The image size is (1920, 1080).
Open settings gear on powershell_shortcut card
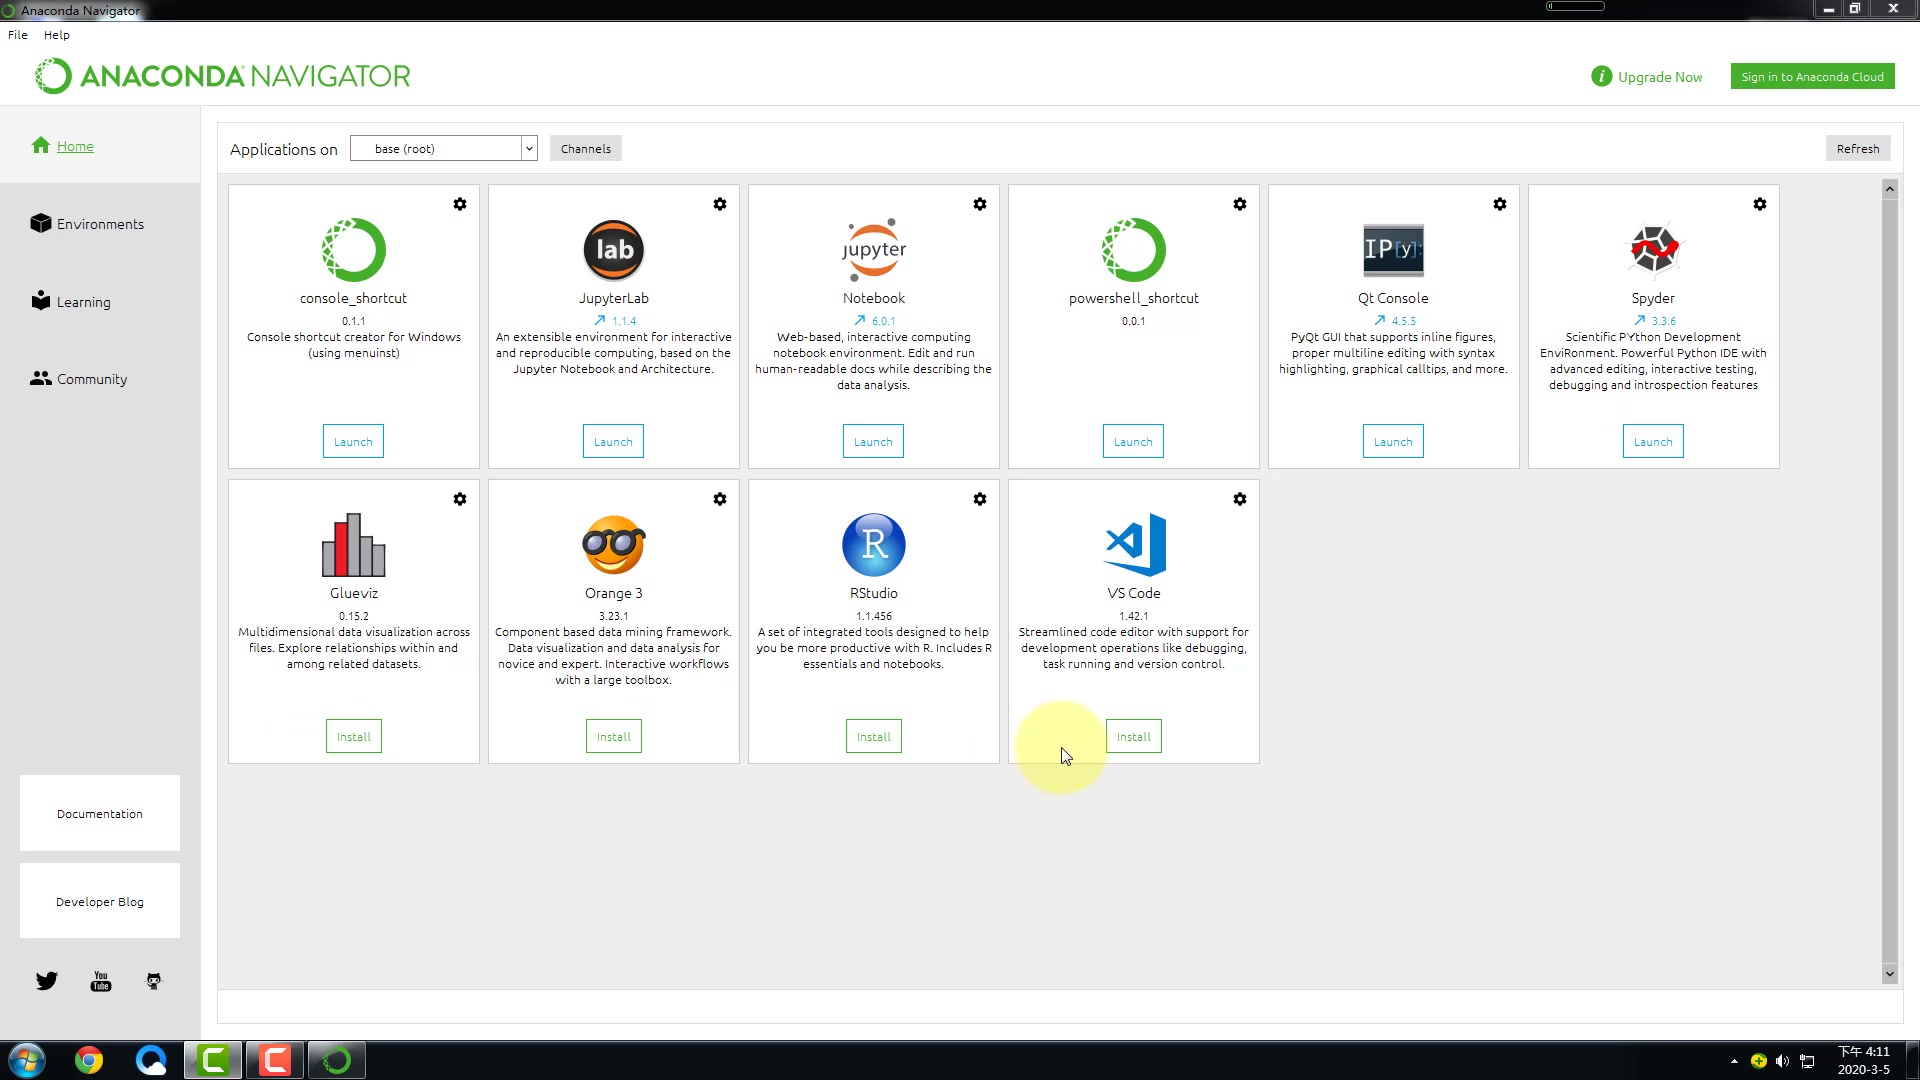pyautogui.click(x=1240, y=204)
